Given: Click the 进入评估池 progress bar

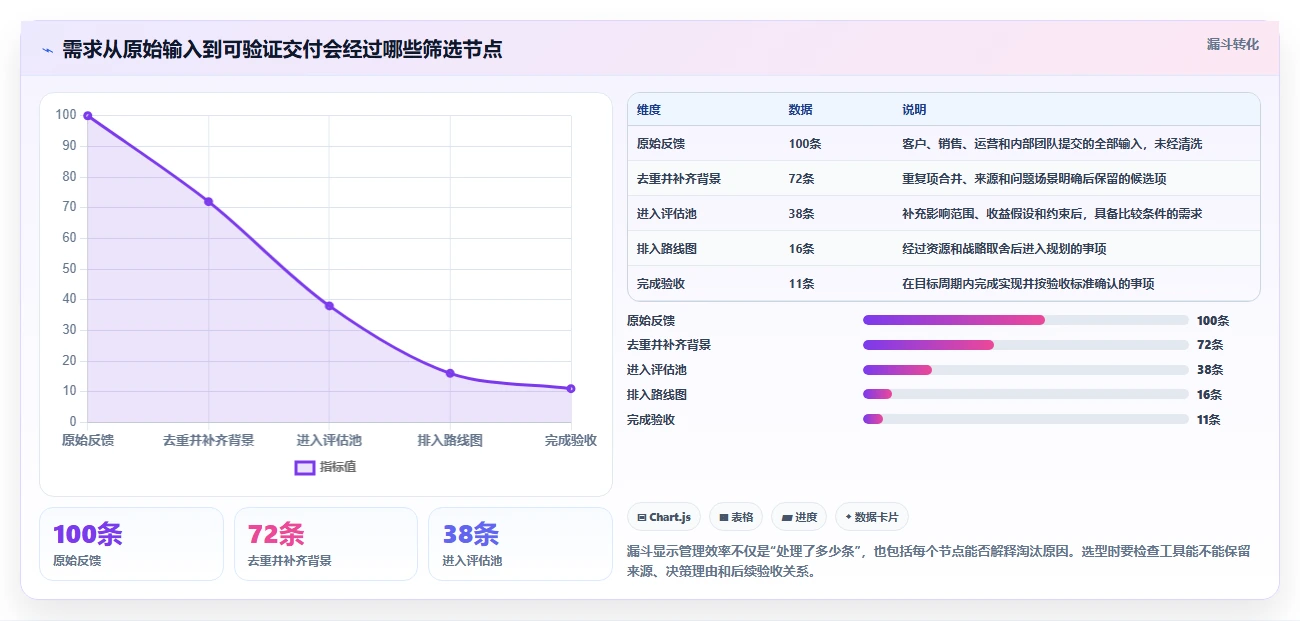Looking at the screenshot, I should click(1026, 370).
